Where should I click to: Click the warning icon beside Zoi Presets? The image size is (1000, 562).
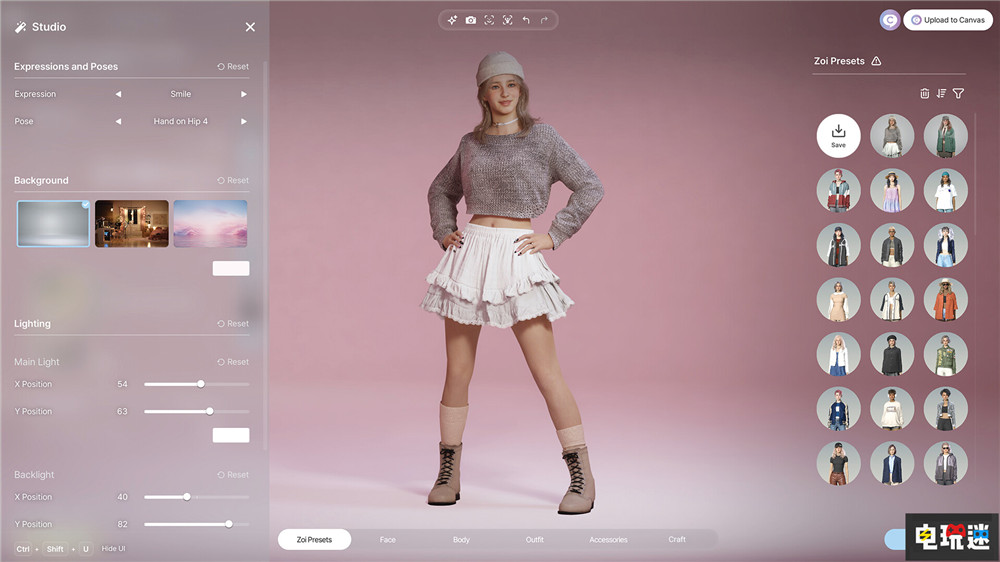876,61
